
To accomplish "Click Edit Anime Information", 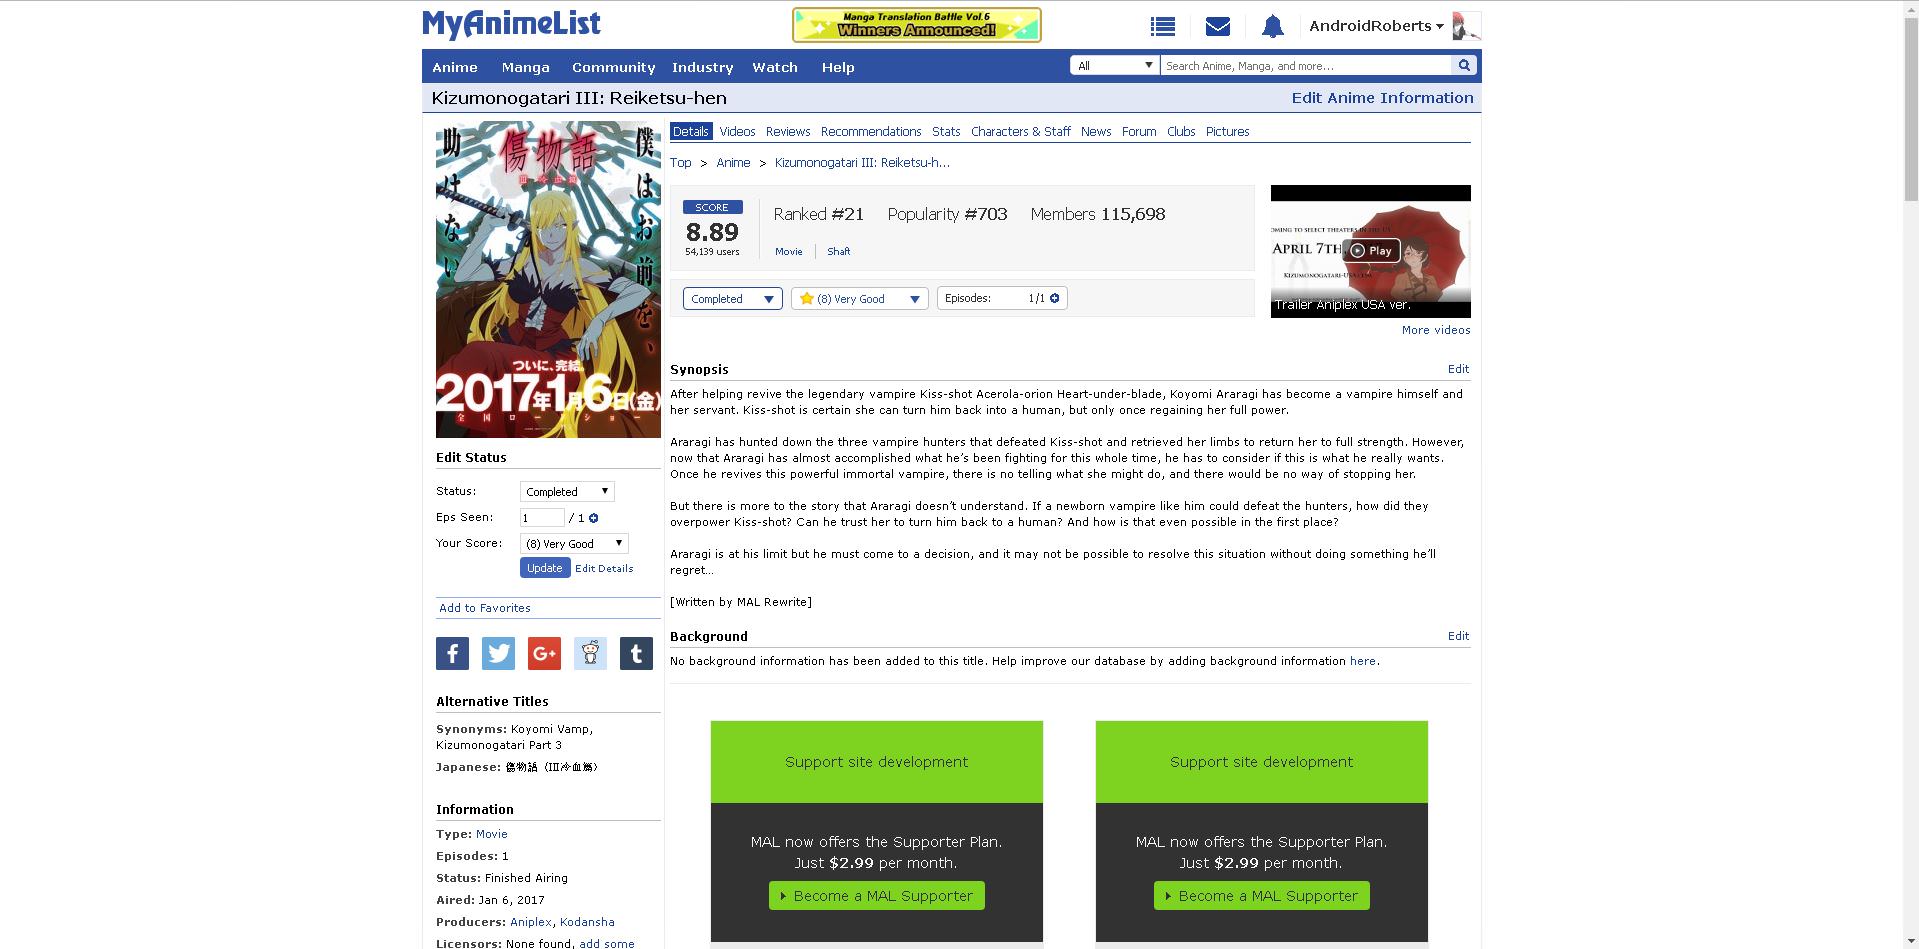I will coord(1382,98).
